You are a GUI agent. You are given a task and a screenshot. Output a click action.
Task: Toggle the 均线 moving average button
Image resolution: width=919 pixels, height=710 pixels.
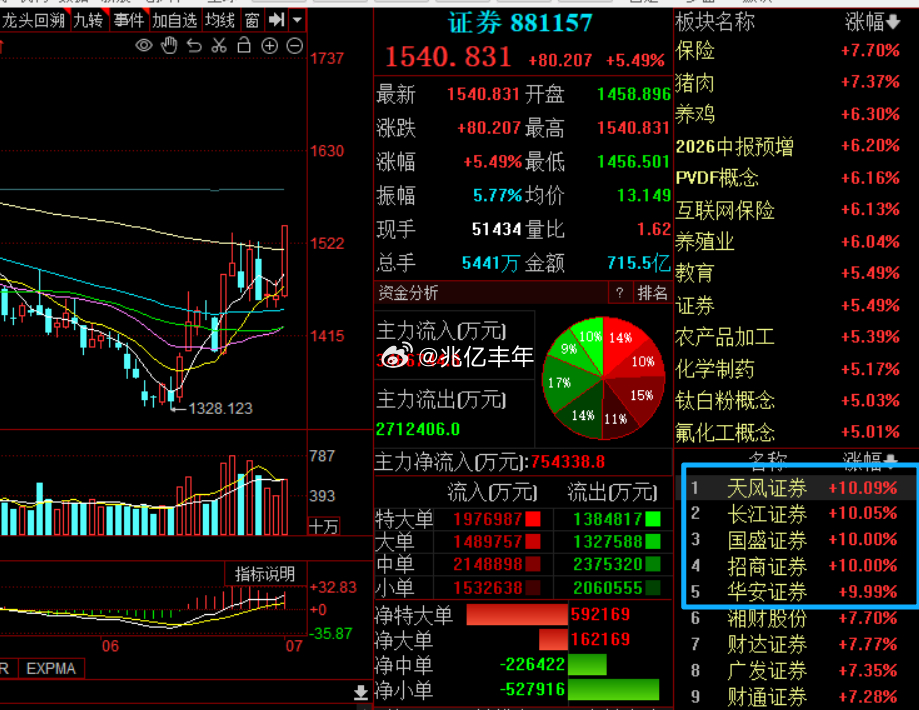220,21
